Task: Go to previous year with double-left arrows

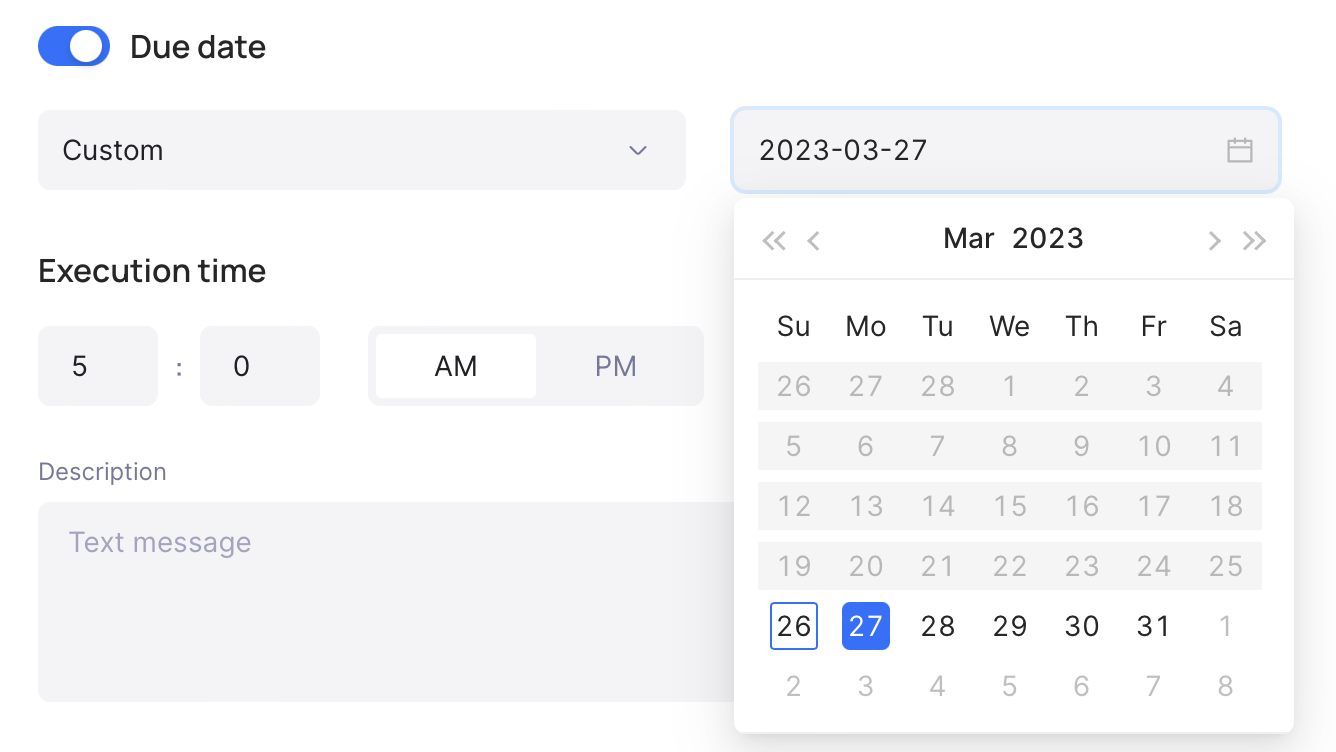Action: click(x=774, y=240)
